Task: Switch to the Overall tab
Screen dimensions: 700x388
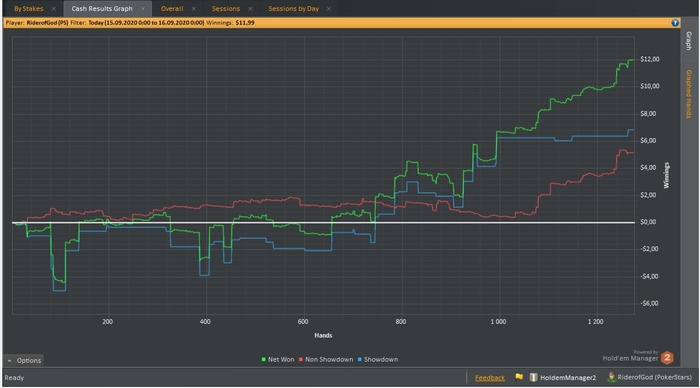Action: [172, 8]
